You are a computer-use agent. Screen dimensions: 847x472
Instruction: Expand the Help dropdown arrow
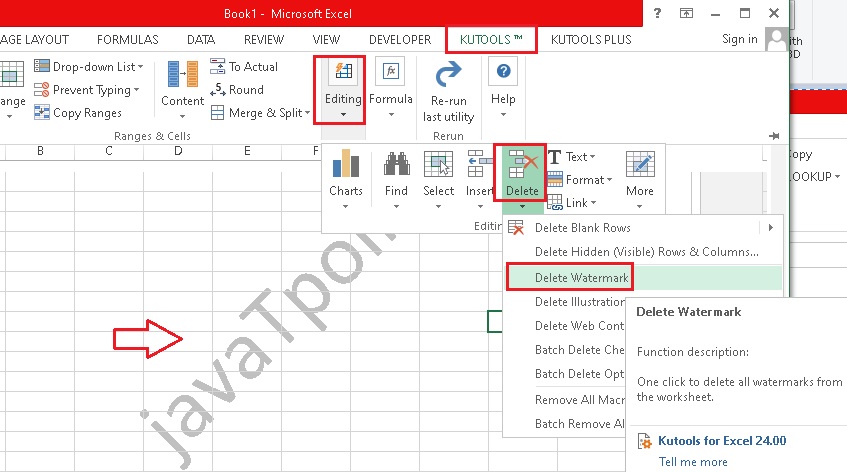[x=503, y=114]
